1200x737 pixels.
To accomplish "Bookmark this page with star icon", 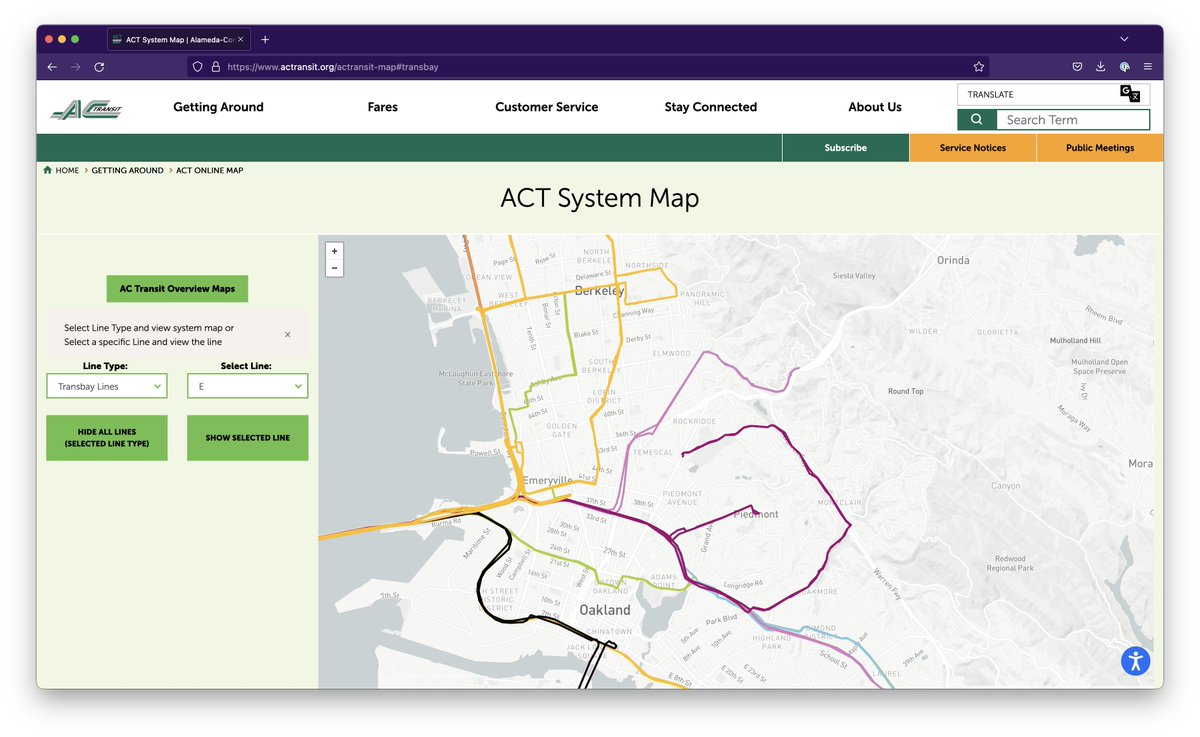I will (x=979, y=67).
